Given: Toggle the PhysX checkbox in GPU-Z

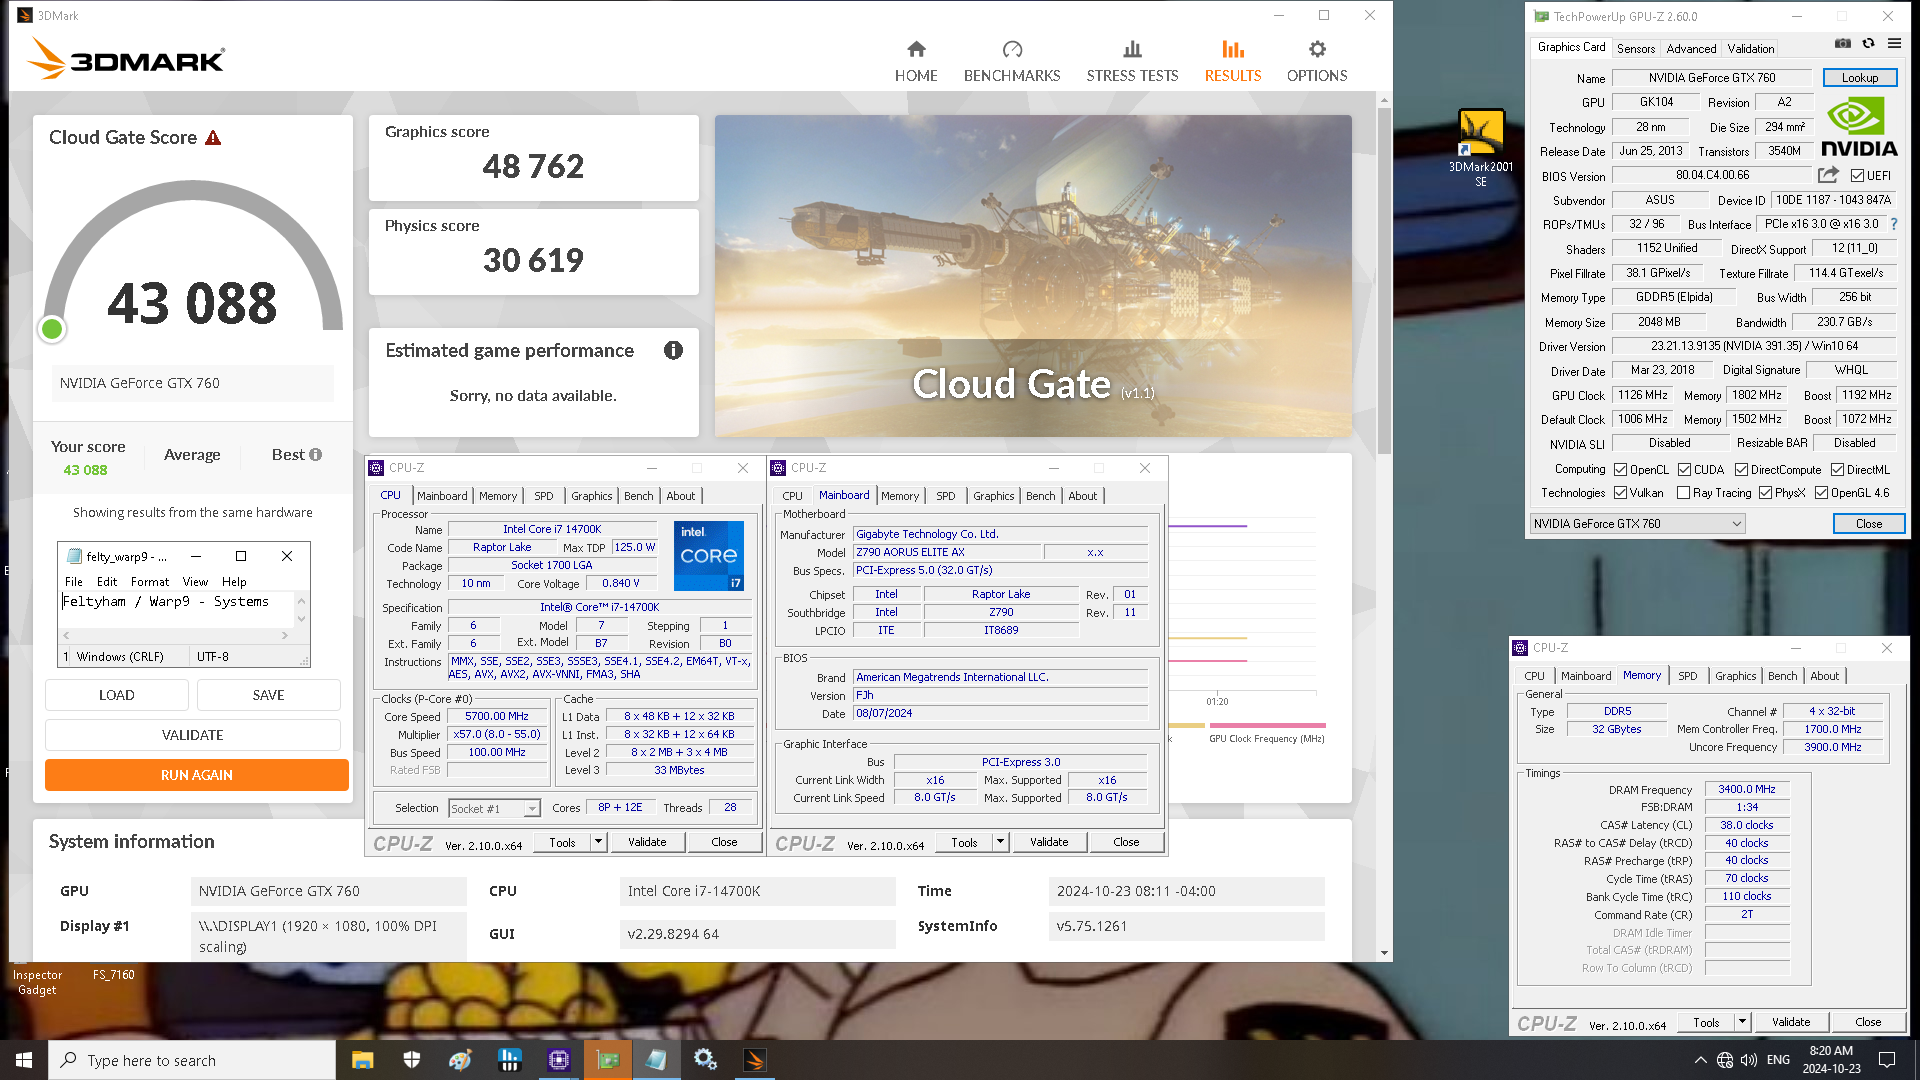Looking at the screenshot, I should pyautogui.click(x=1765, y=492).
